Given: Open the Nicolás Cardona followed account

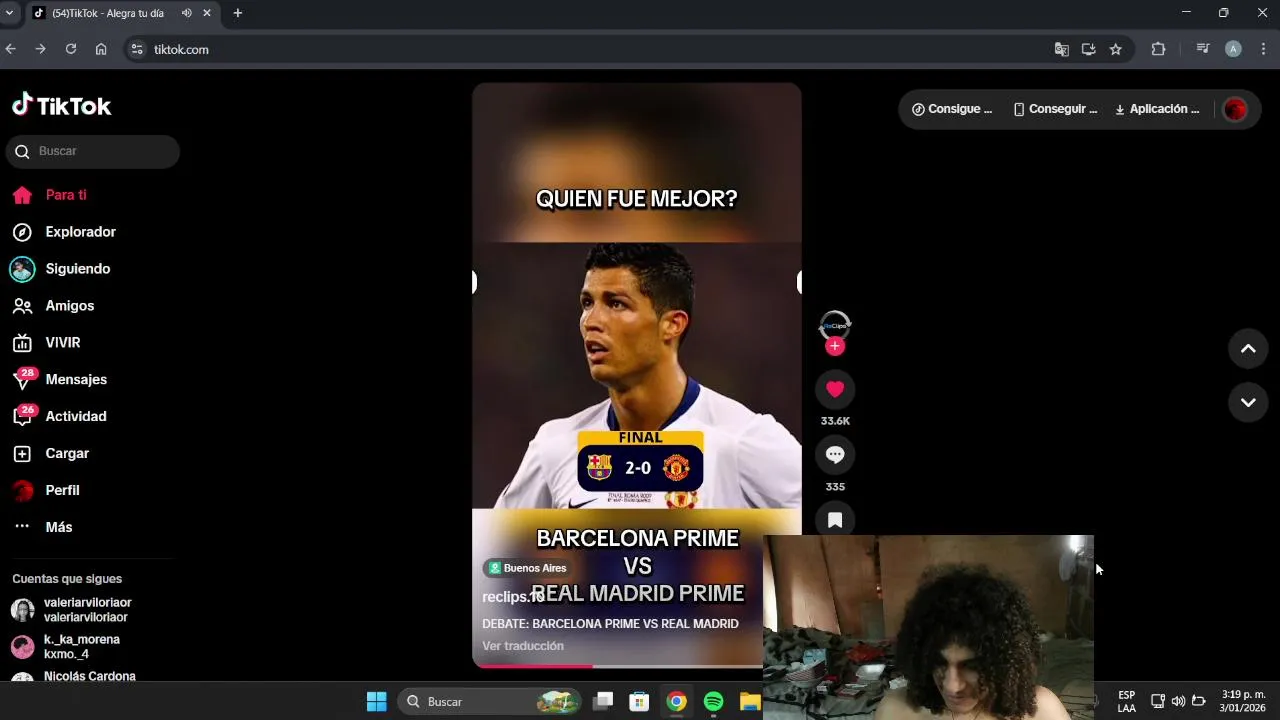Looking at the screenshot, I should click(x=74, y=677).
